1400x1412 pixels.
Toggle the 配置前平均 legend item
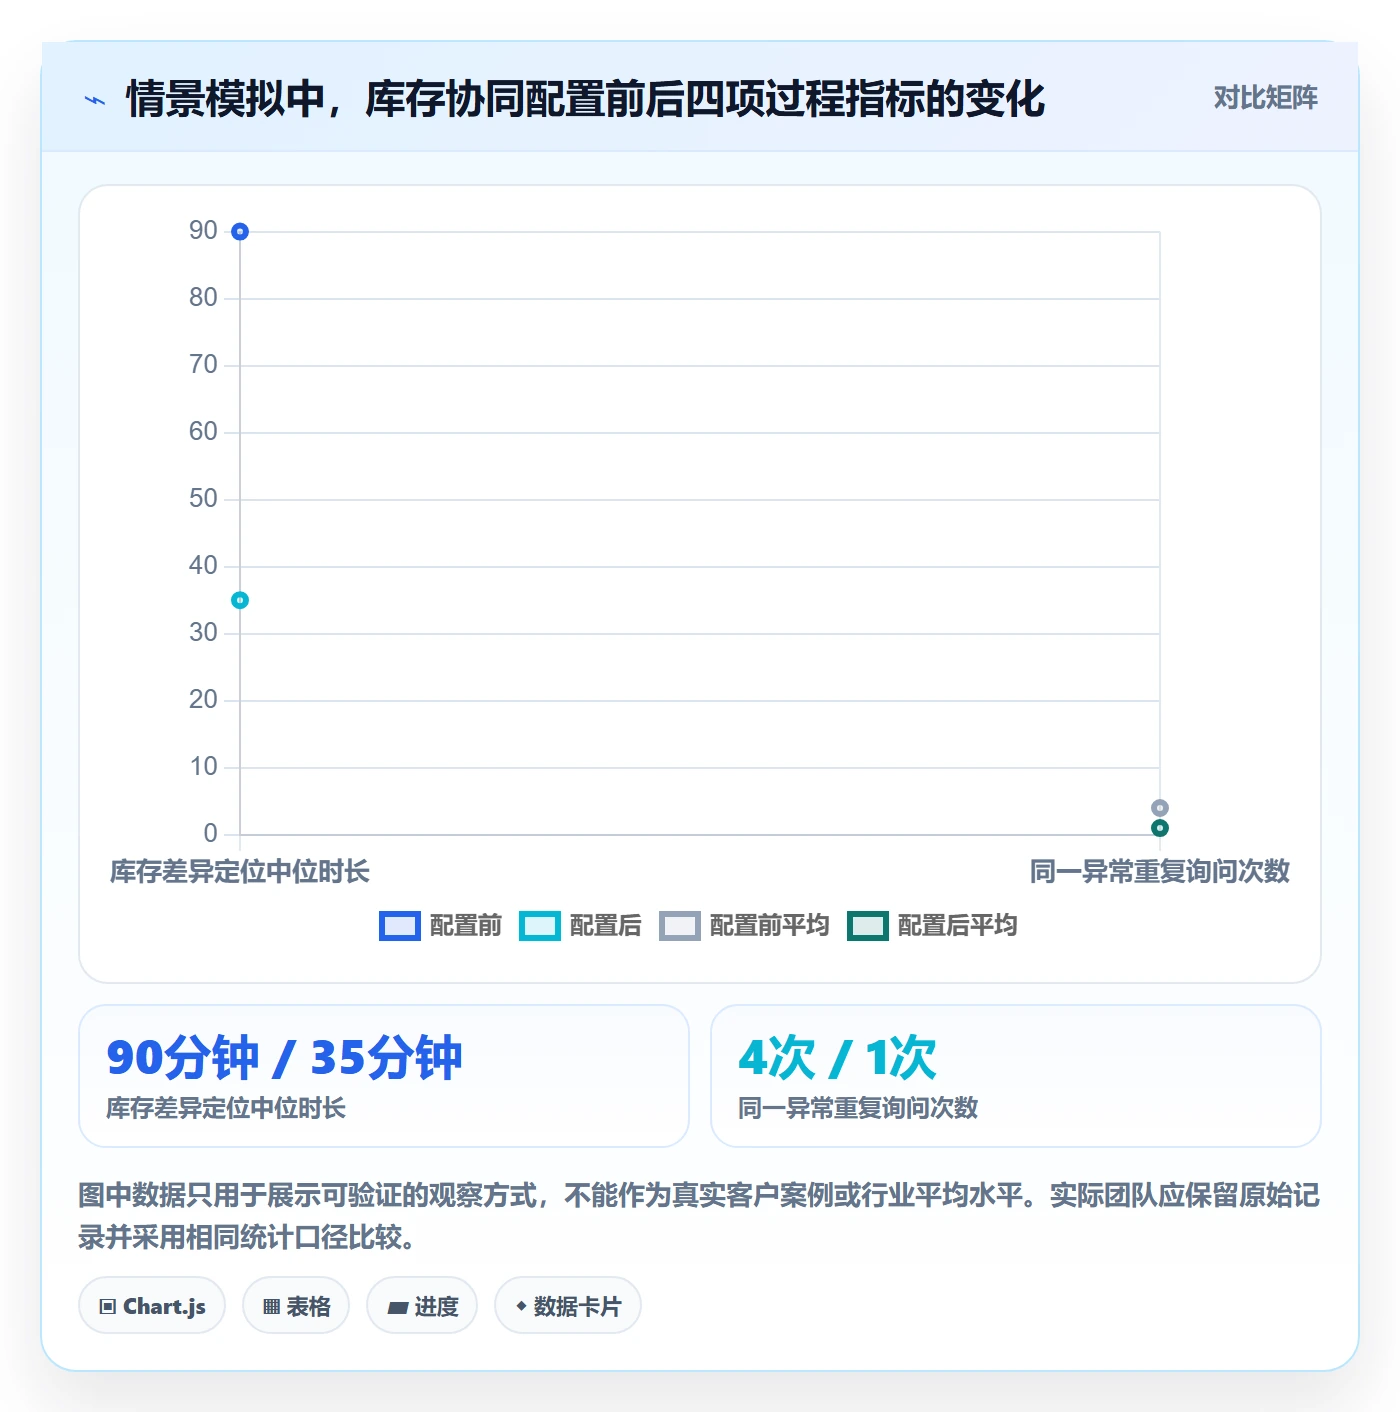point(744,925)
